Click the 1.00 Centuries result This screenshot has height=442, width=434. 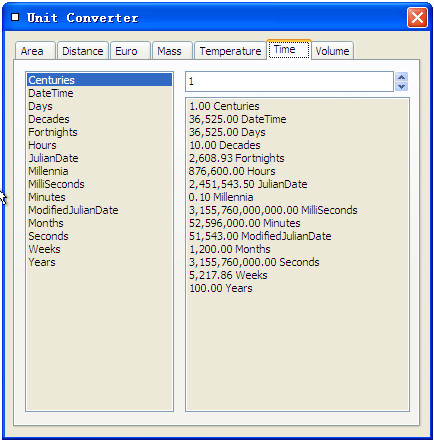tap(224, 106)
